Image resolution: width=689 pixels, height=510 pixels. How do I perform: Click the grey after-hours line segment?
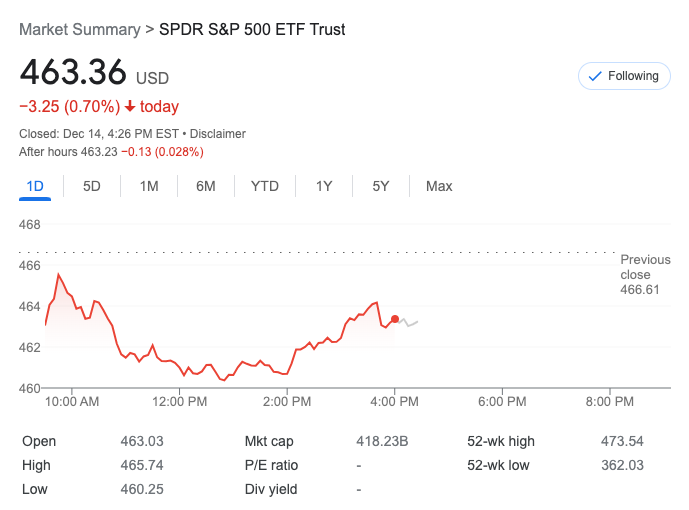(409, 323)
